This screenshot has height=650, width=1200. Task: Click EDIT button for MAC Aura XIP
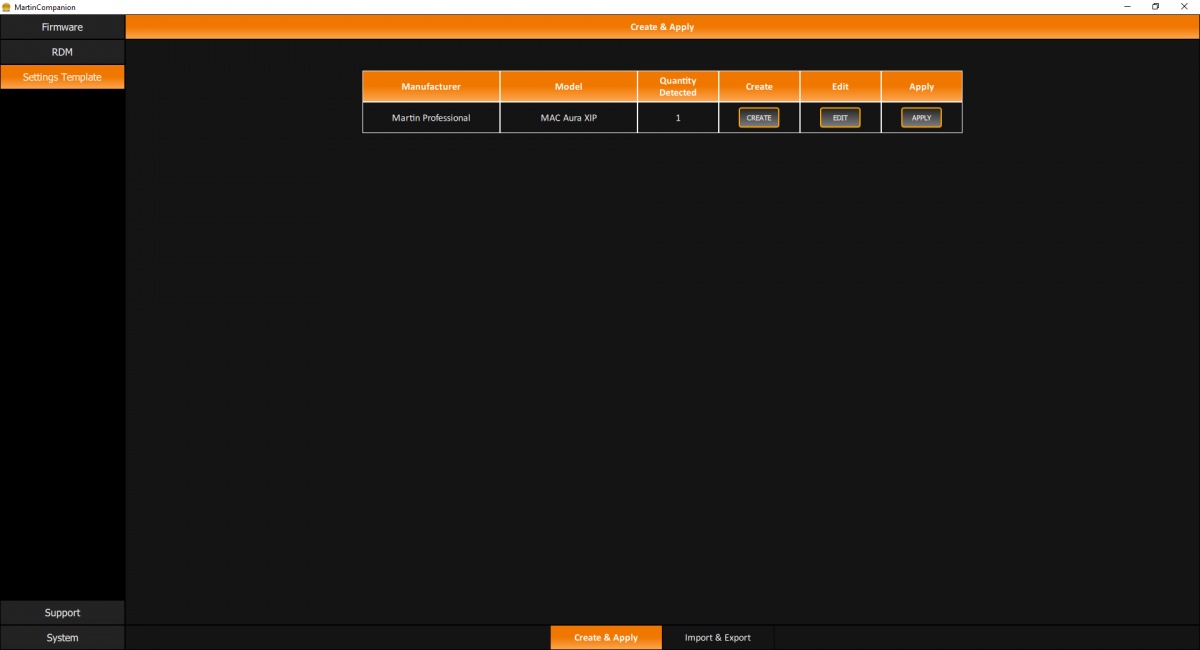tap(840, 118)
